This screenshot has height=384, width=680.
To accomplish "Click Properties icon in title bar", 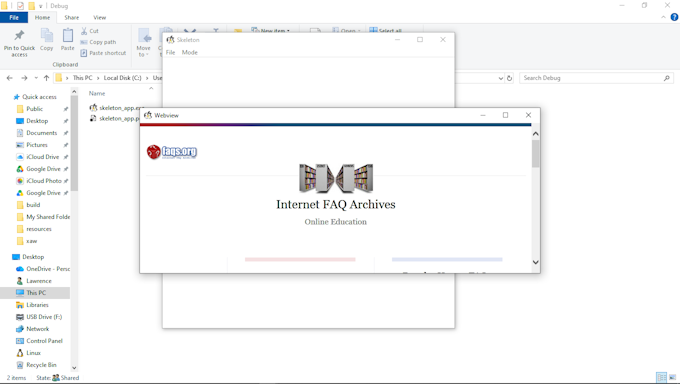I will [x=20, y=6].
